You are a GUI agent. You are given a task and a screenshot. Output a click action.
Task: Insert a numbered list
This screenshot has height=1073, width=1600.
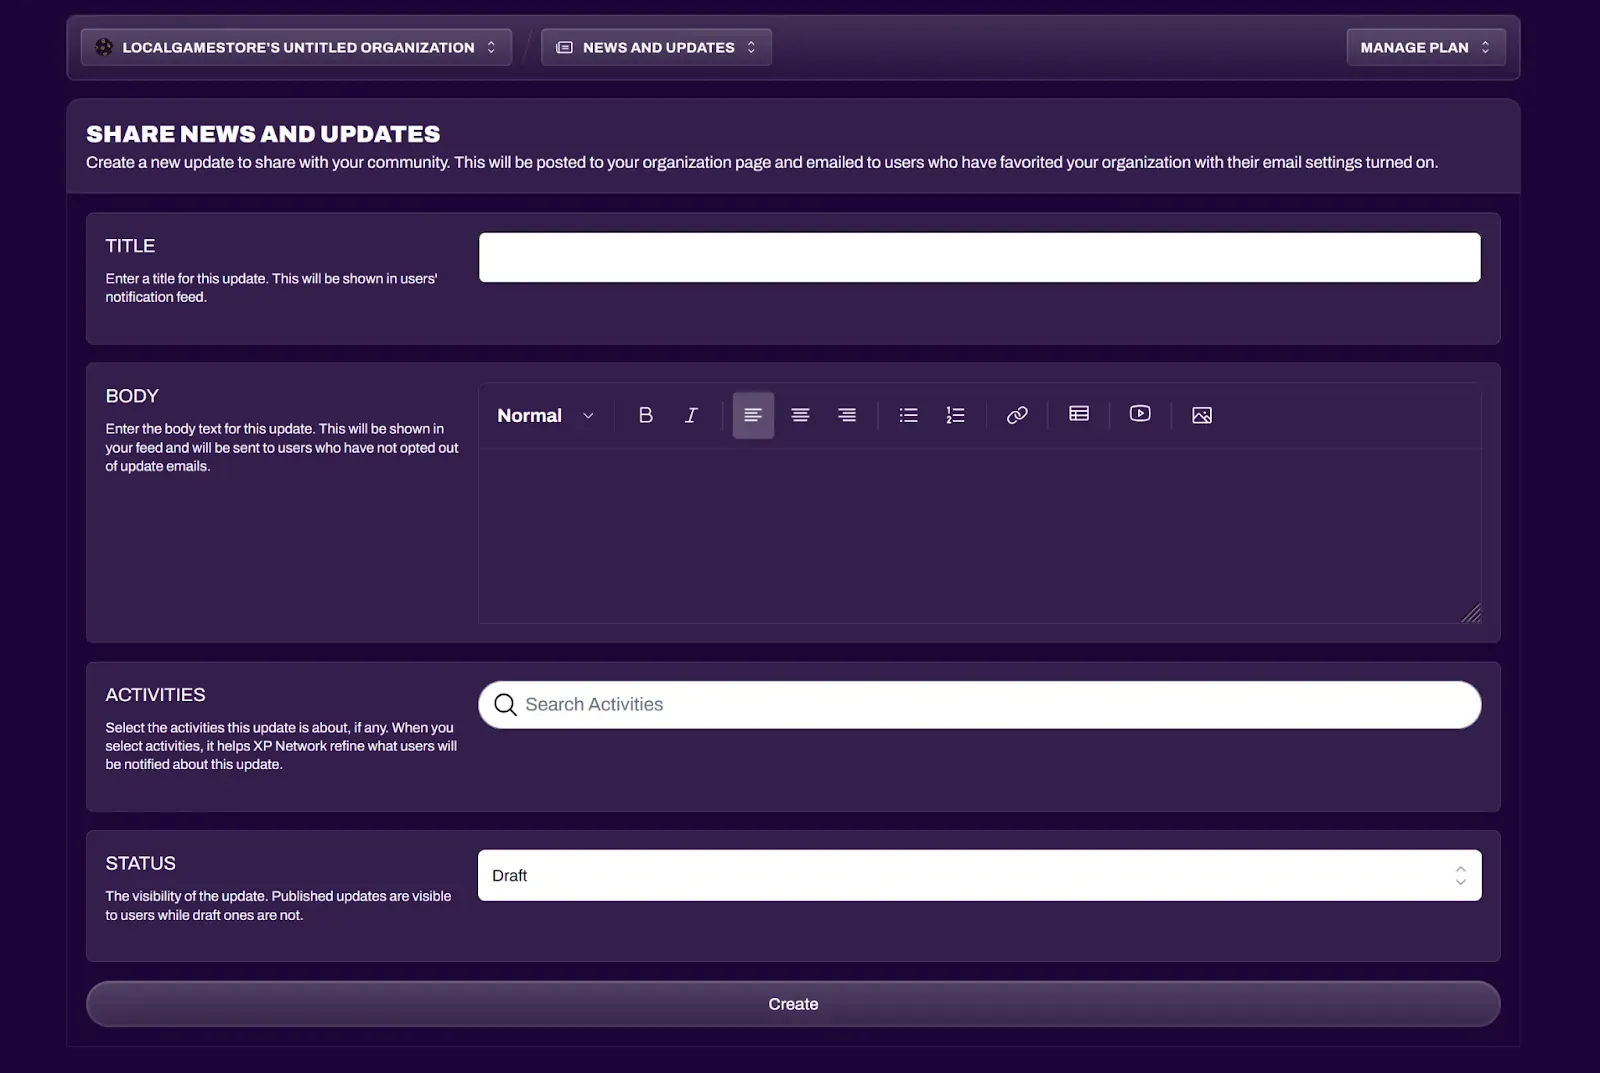pyautogui.click(x=955, y=414)
